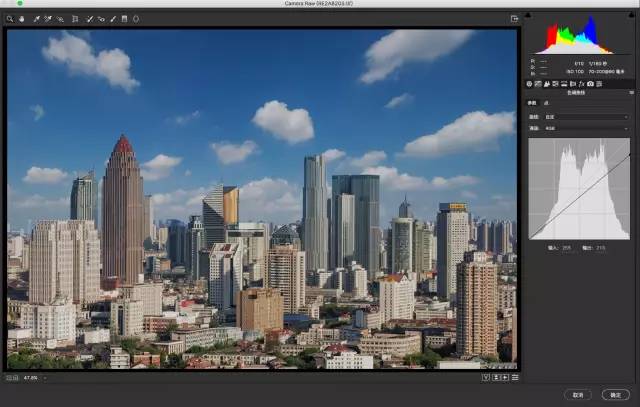Select the Hand tool
The image size is (640, 407).
(20, 18)
